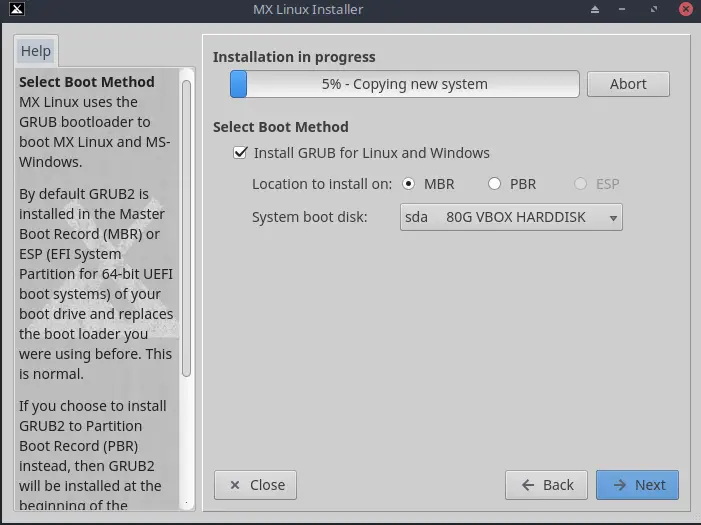Click the Installation in progress heading
This screenshot has width=701, height=525.
294,57
